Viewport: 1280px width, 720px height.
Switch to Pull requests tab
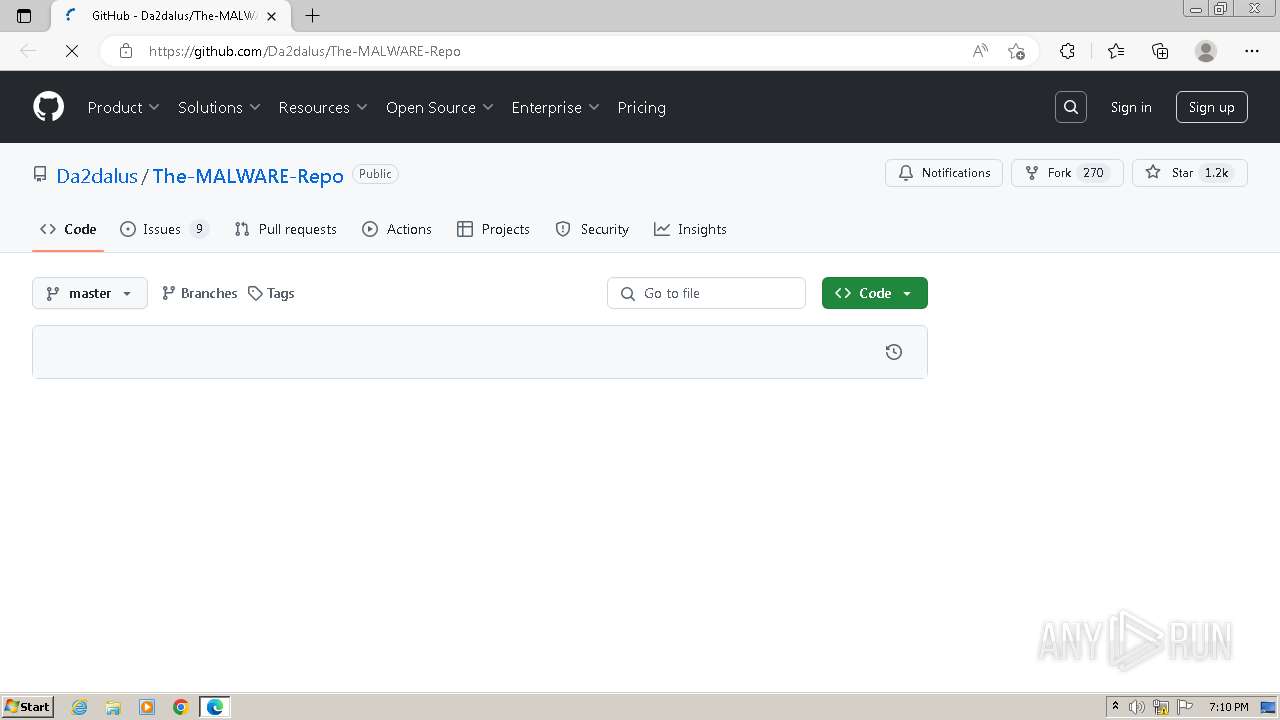[x=286, y=229]
